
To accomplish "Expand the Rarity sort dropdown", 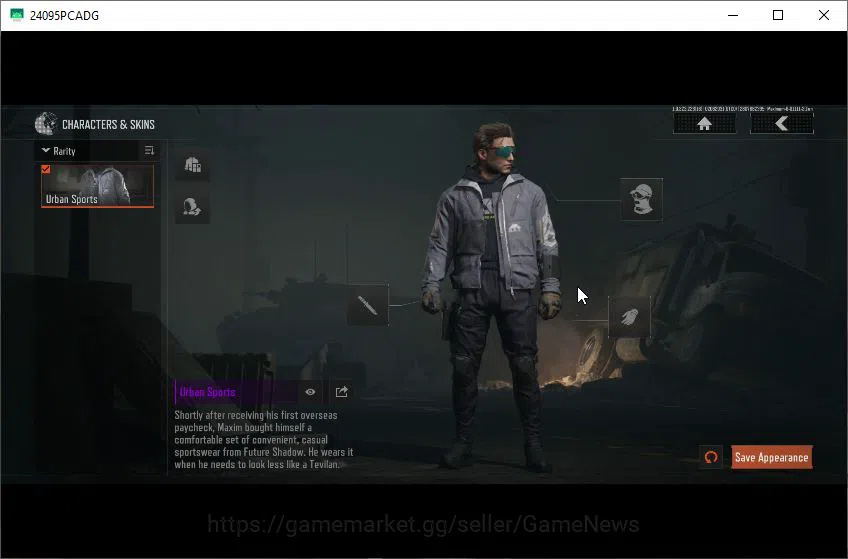I will click(59, 151).
